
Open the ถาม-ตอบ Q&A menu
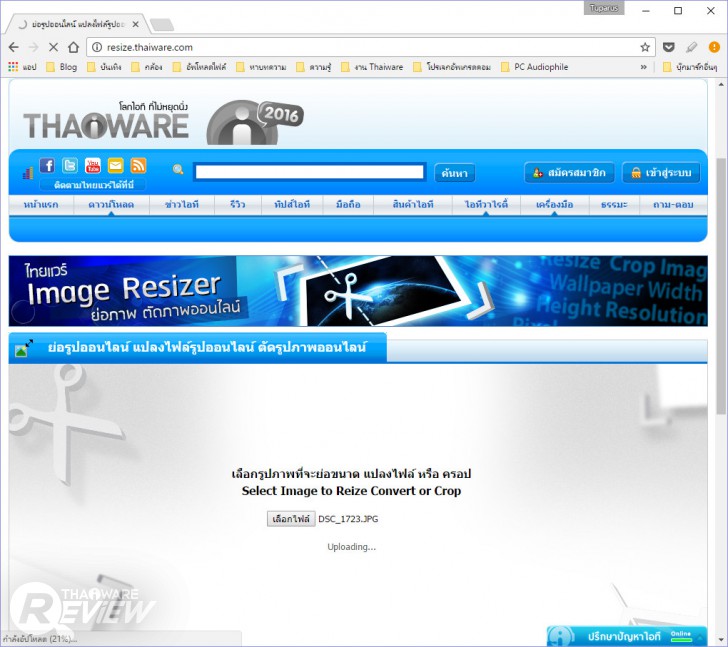(673, 205)
